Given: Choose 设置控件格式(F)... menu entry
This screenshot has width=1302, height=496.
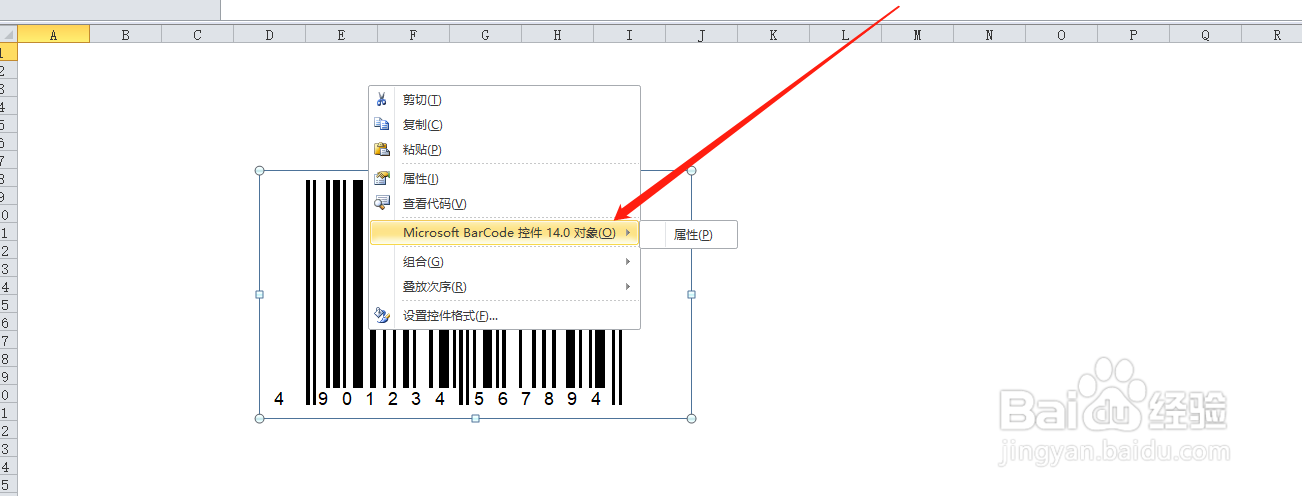Looking at the screenshot, I should 504,316.
